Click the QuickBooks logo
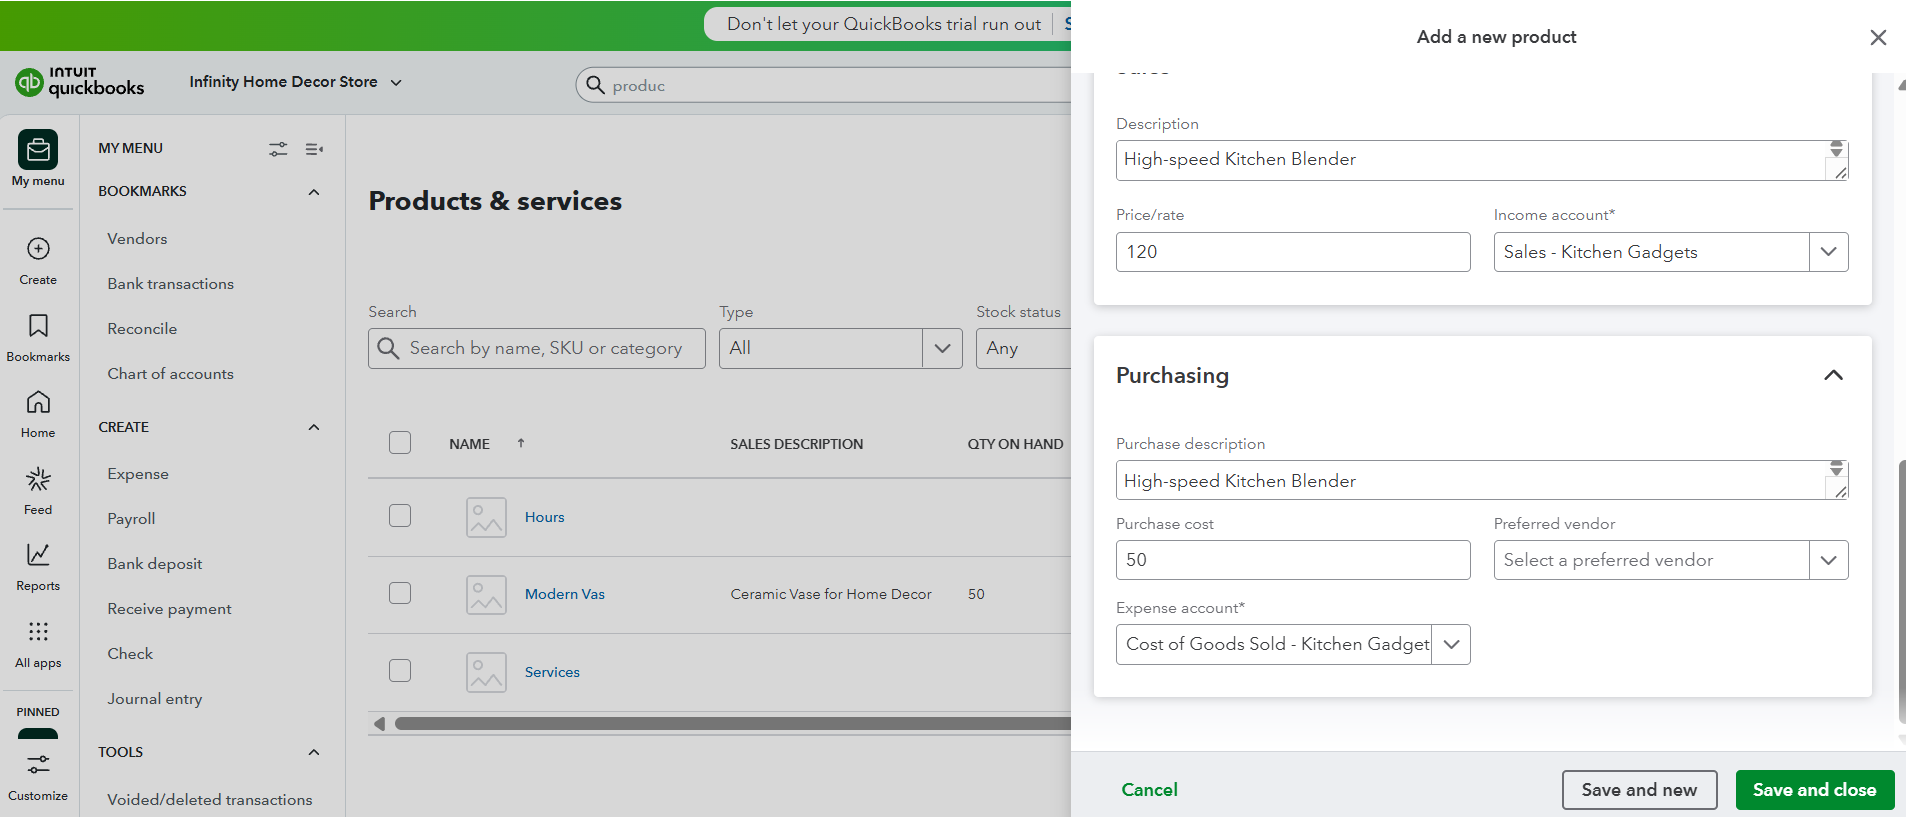The image size is (1906, 817). [80, 81]
